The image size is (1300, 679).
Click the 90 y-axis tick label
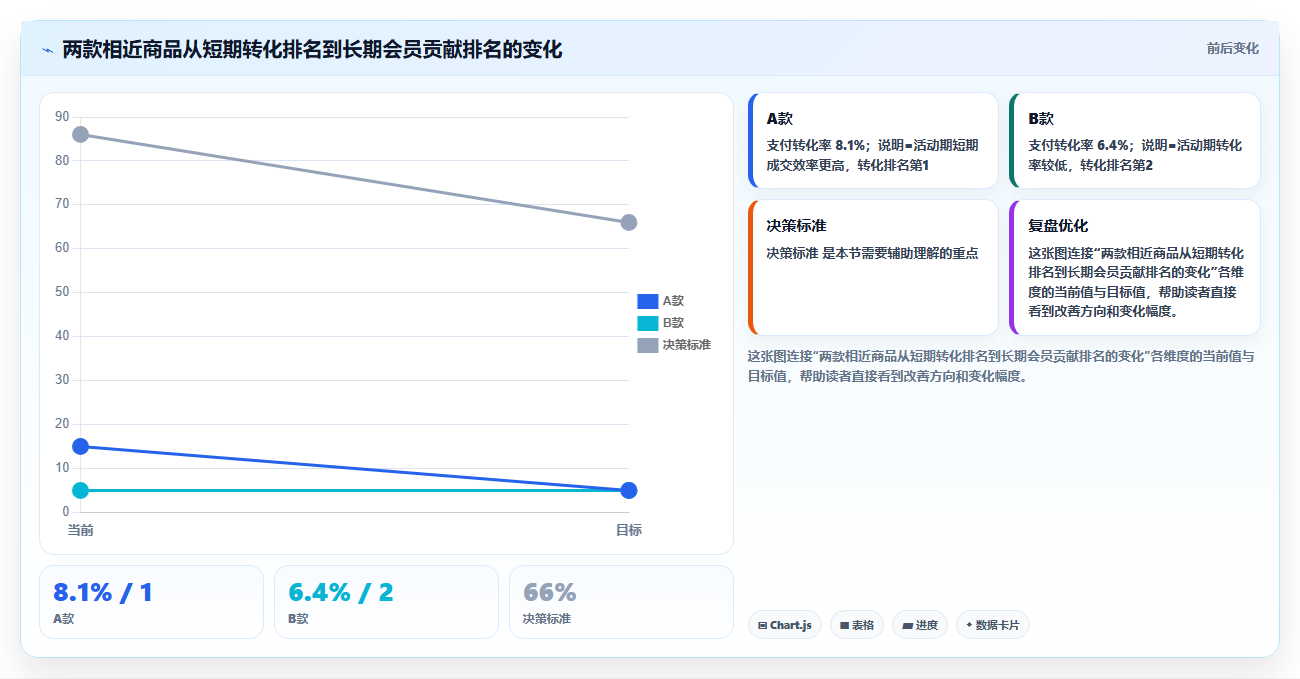[62, 117]
